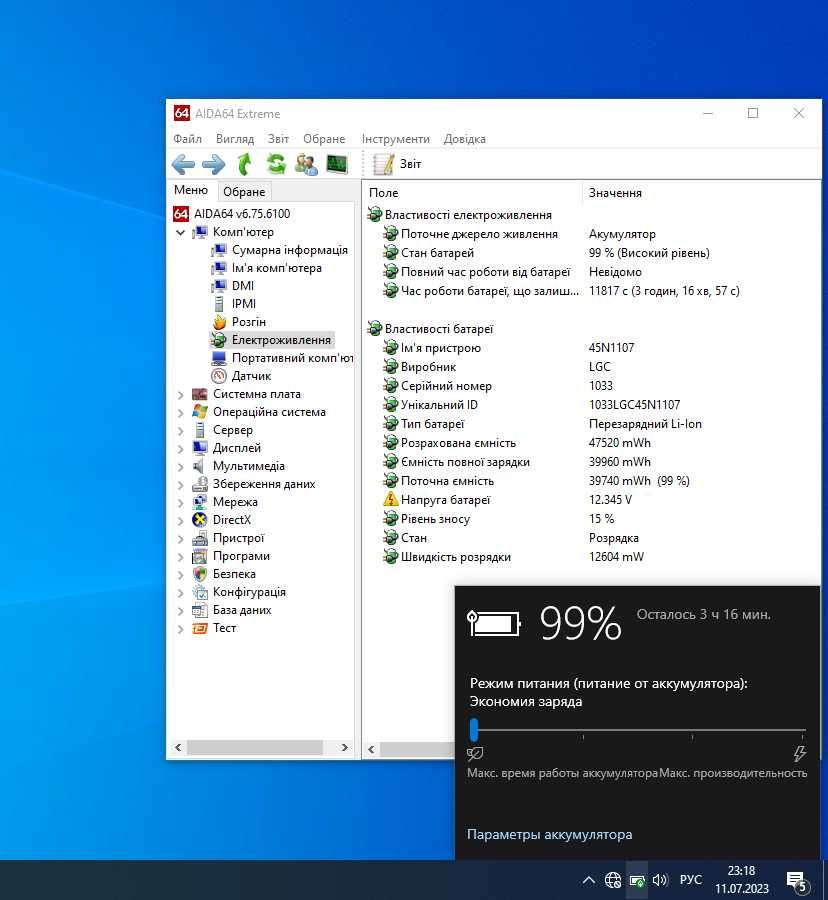Show hidden tray icons chevron
The height and width of the screenshot is (900, 828).
pyautogui.click(x=589, y=880)
